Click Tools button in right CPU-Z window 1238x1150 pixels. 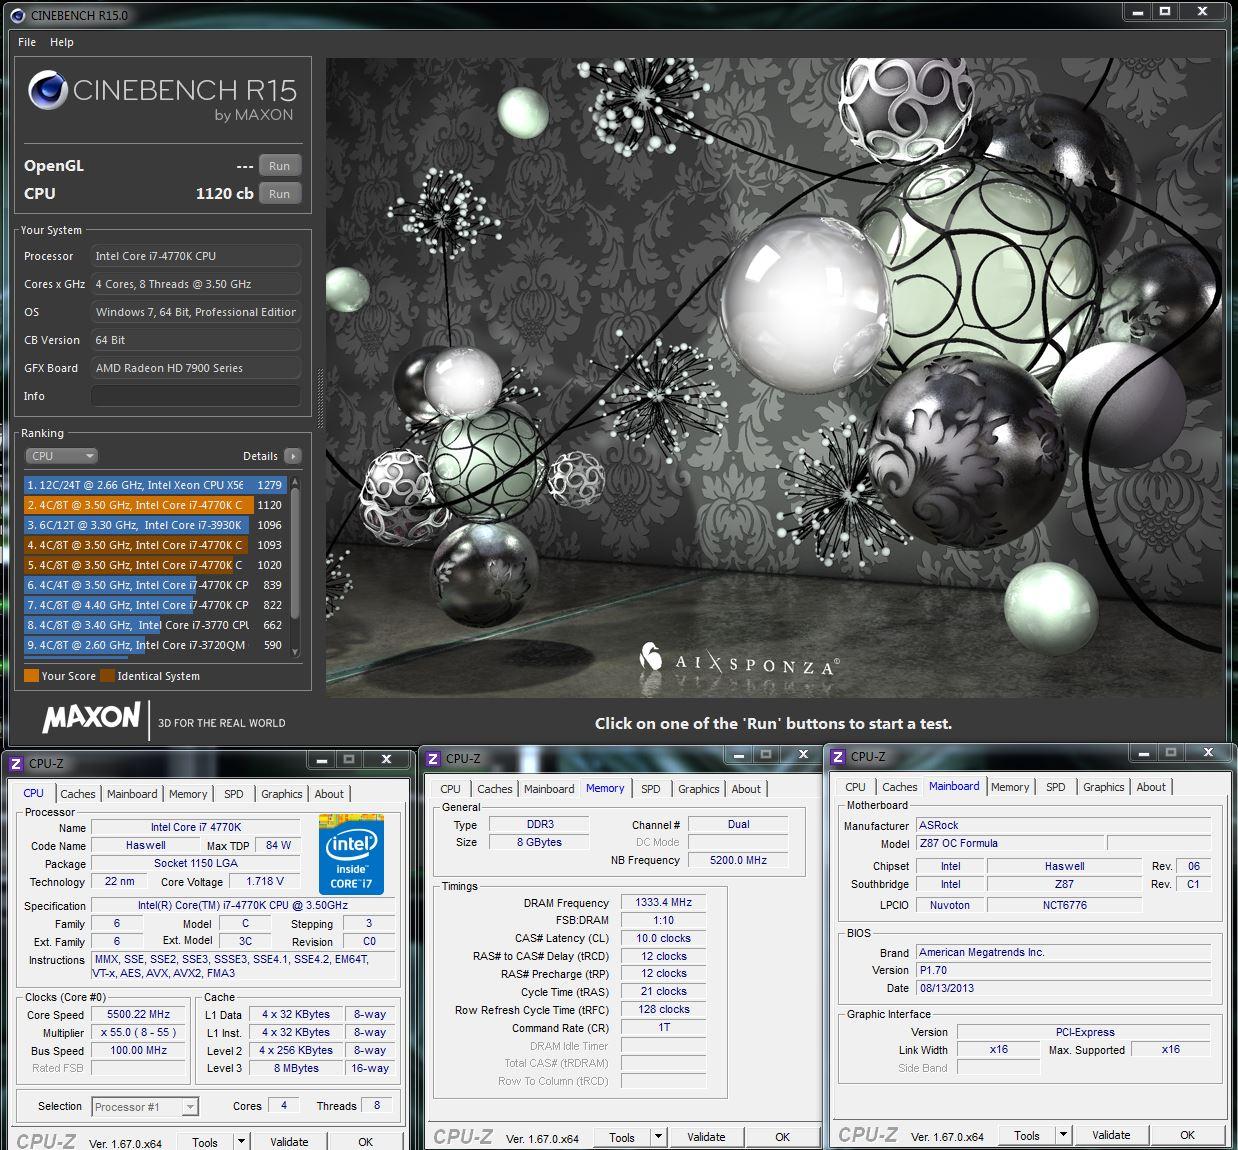[x=1027, y=1135]
